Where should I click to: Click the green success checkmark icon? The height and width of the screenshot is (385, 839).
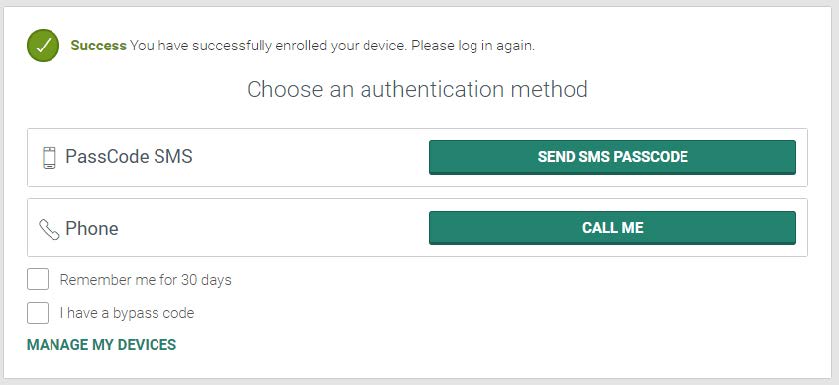coord(43,45)
